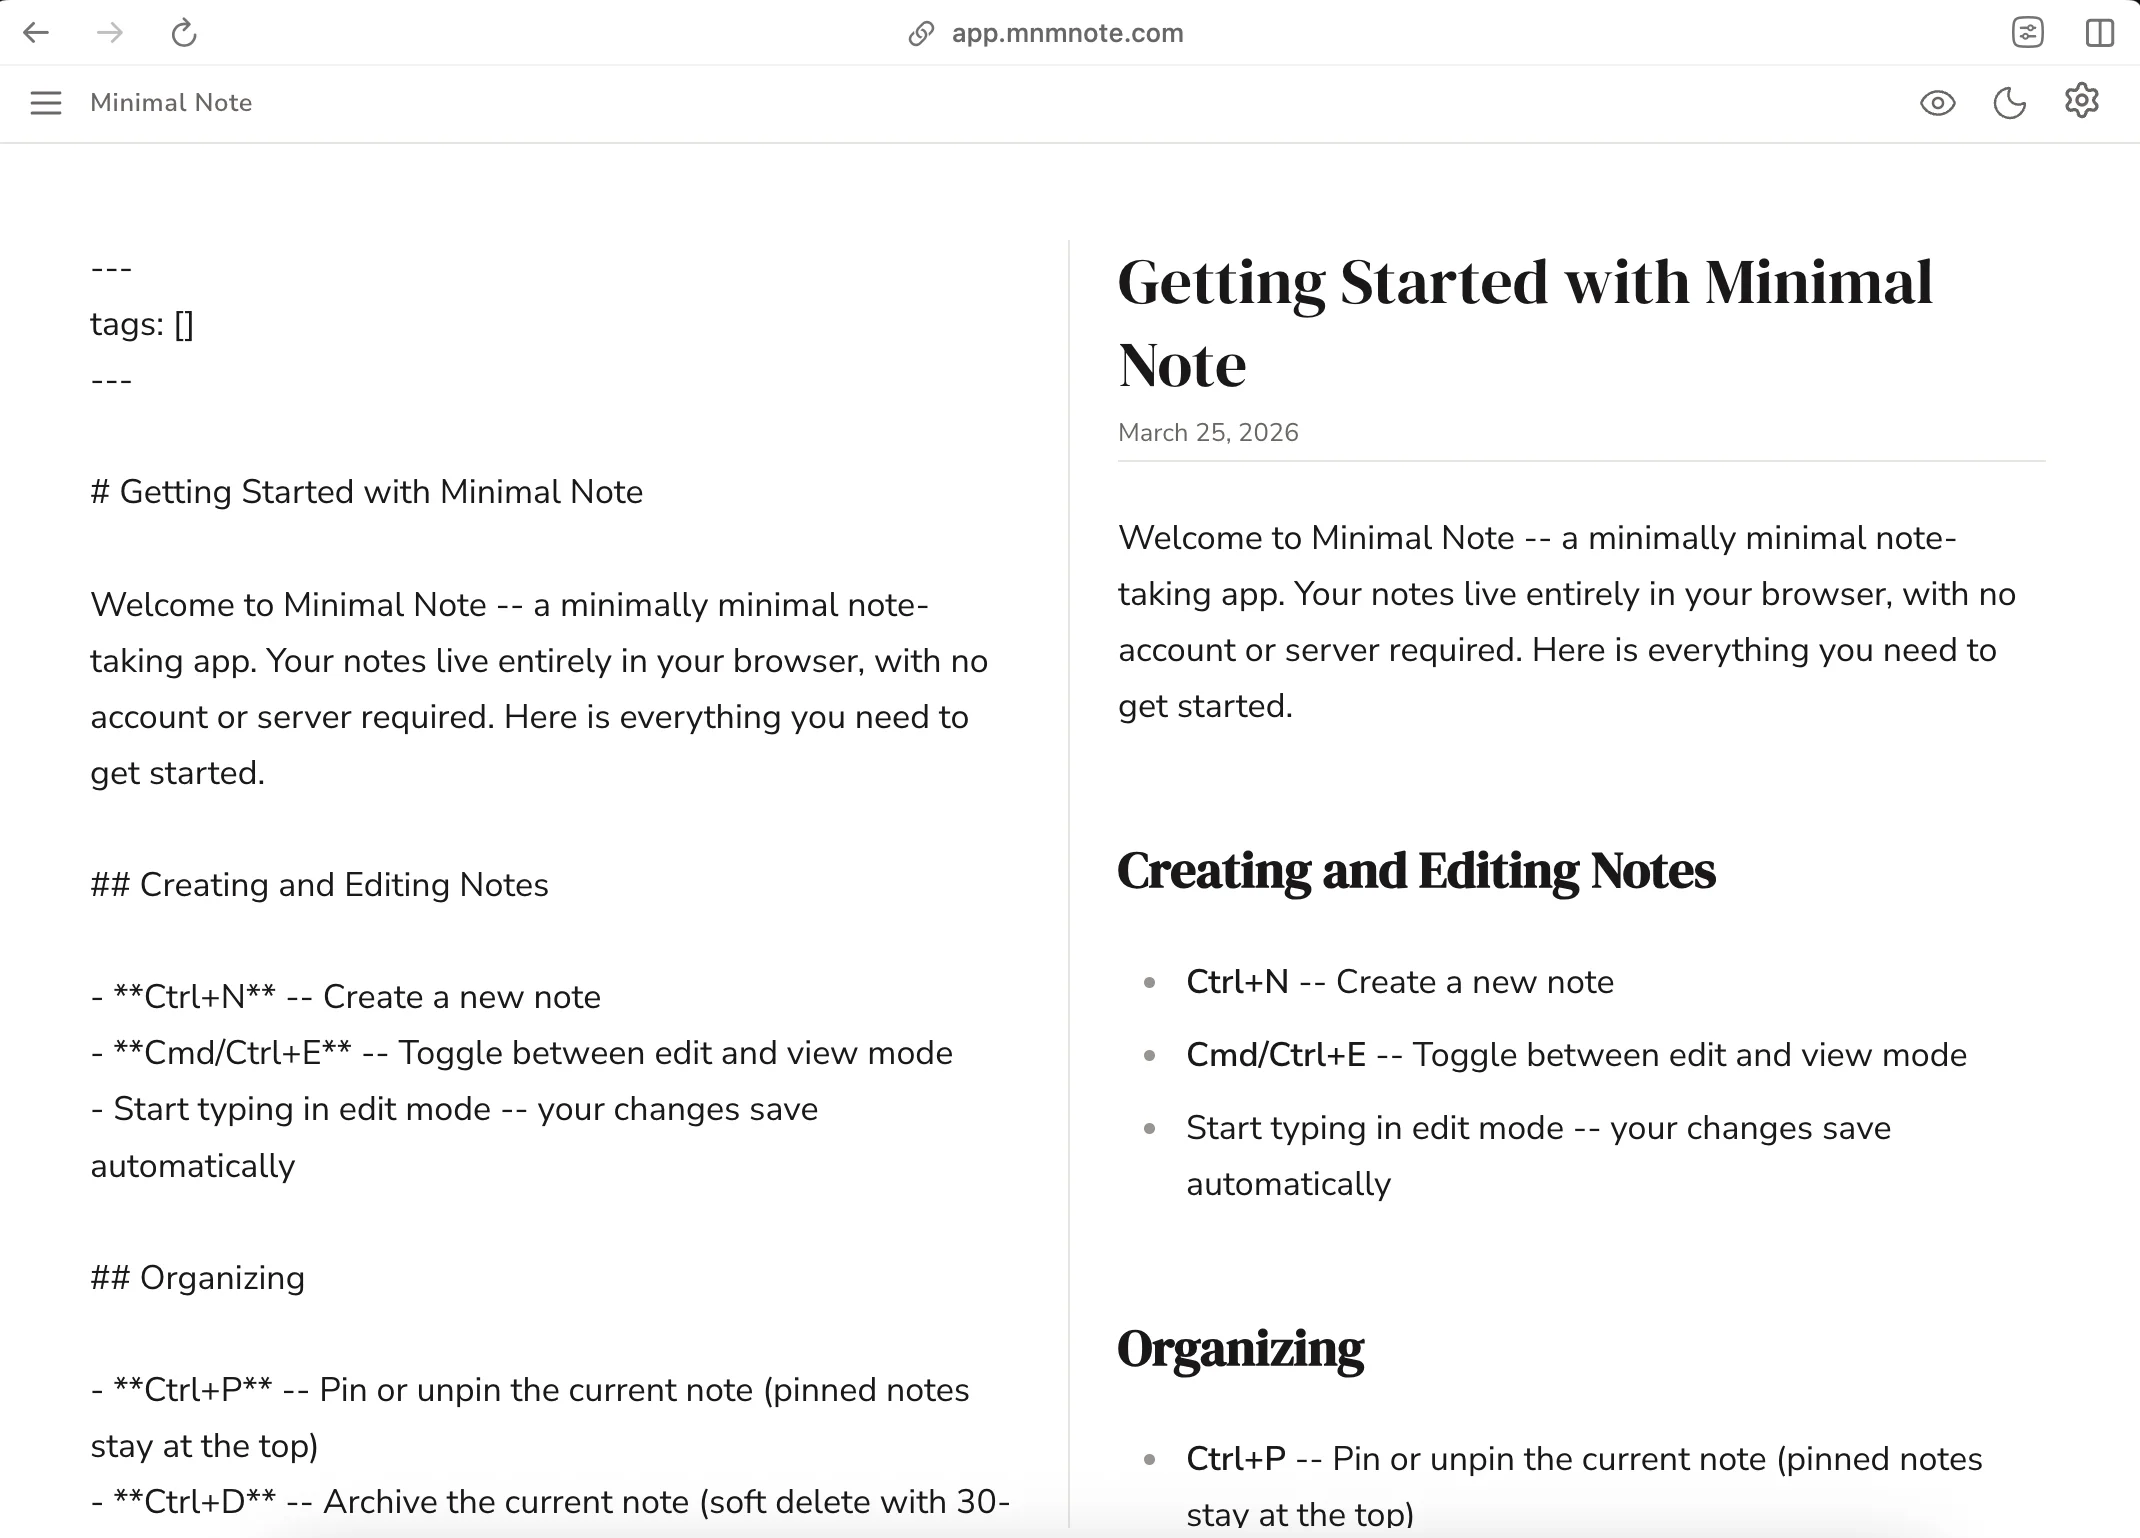Open the browser's tune/extensions icon

point(2029,32)
